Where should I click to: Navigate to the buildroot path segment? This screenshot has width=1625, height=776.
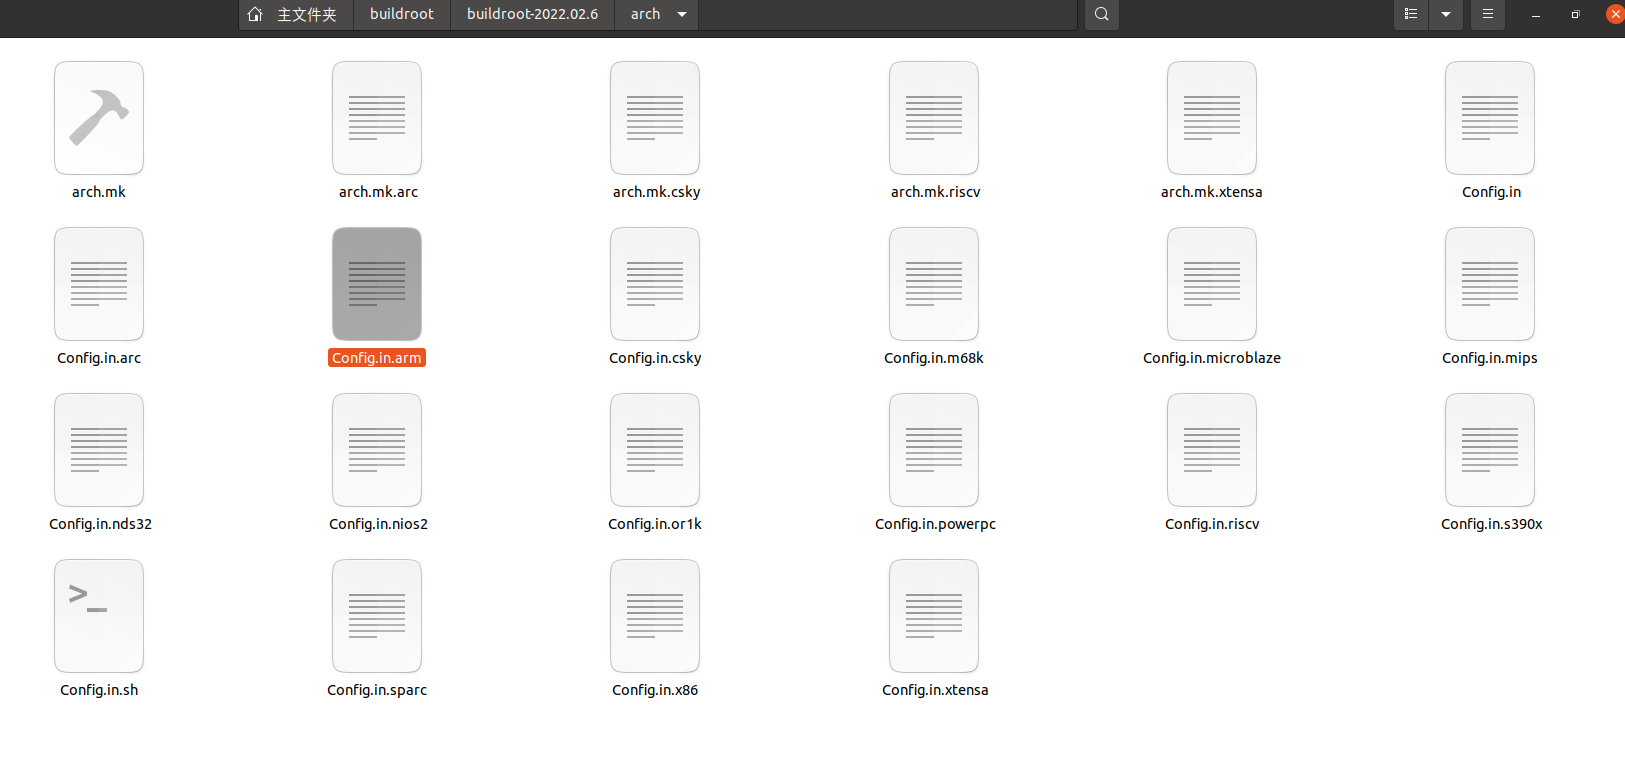tap(402, 14)
